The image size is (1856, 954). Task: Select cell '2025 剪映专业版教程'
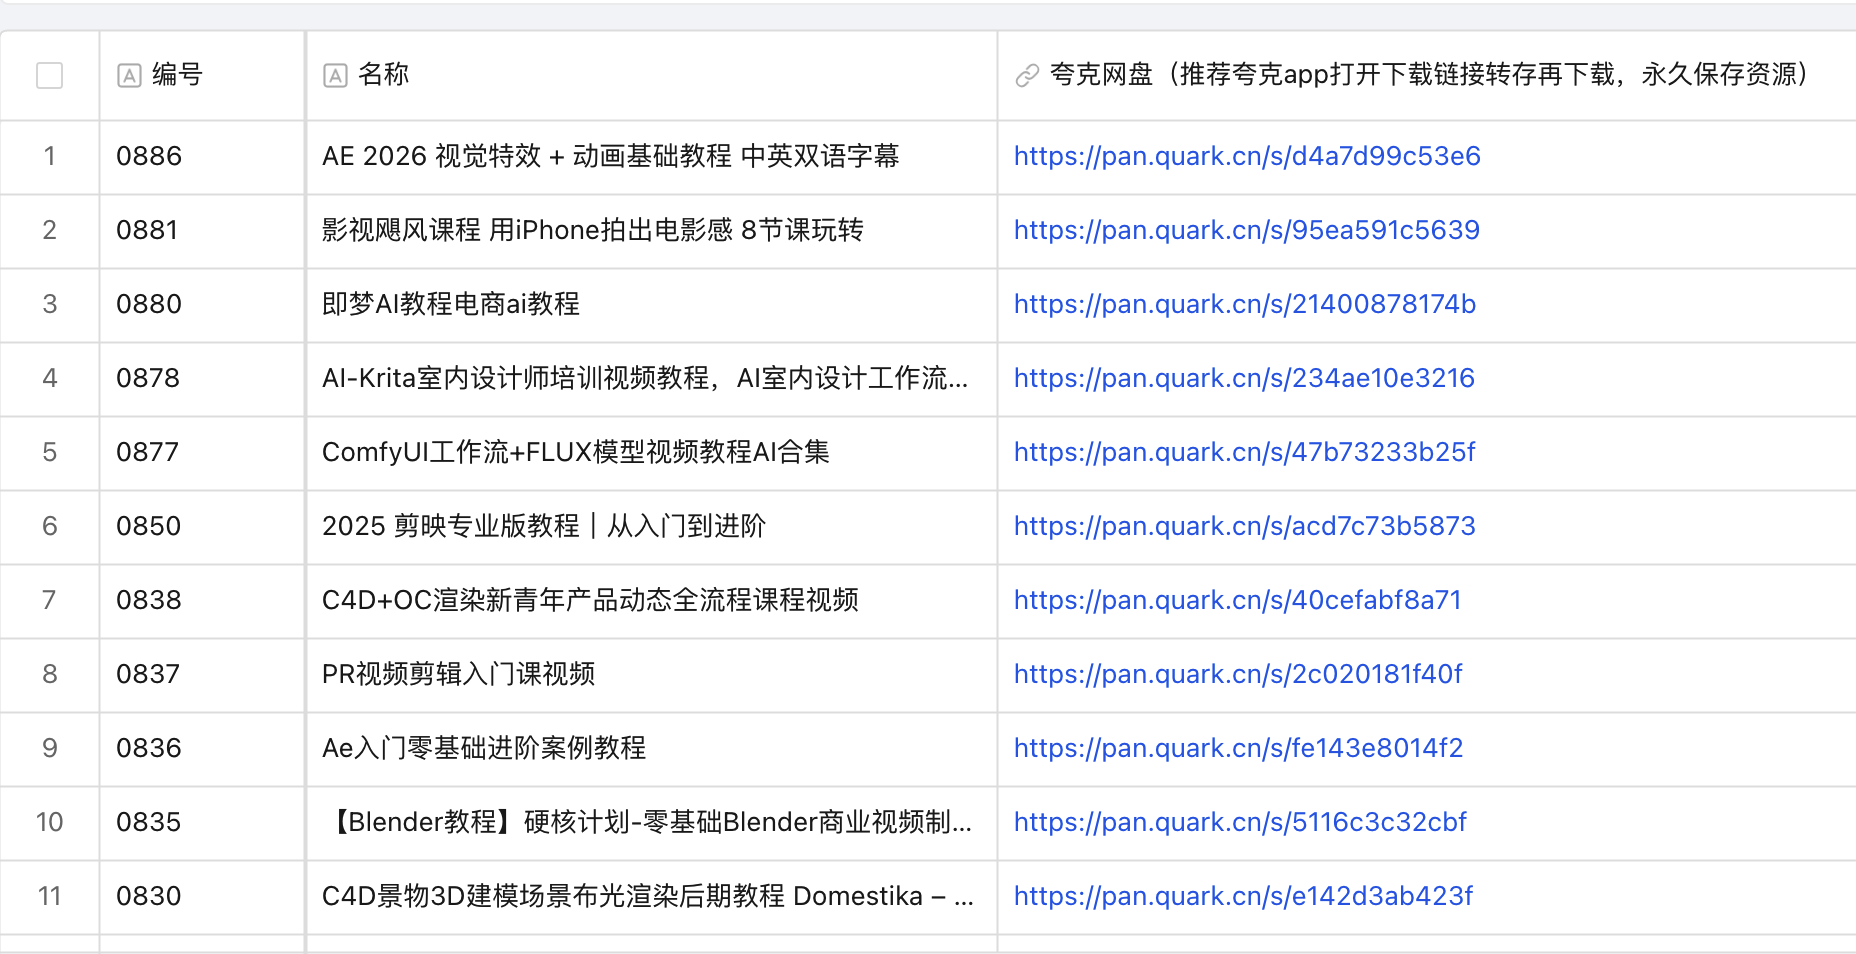click(651, 527)
